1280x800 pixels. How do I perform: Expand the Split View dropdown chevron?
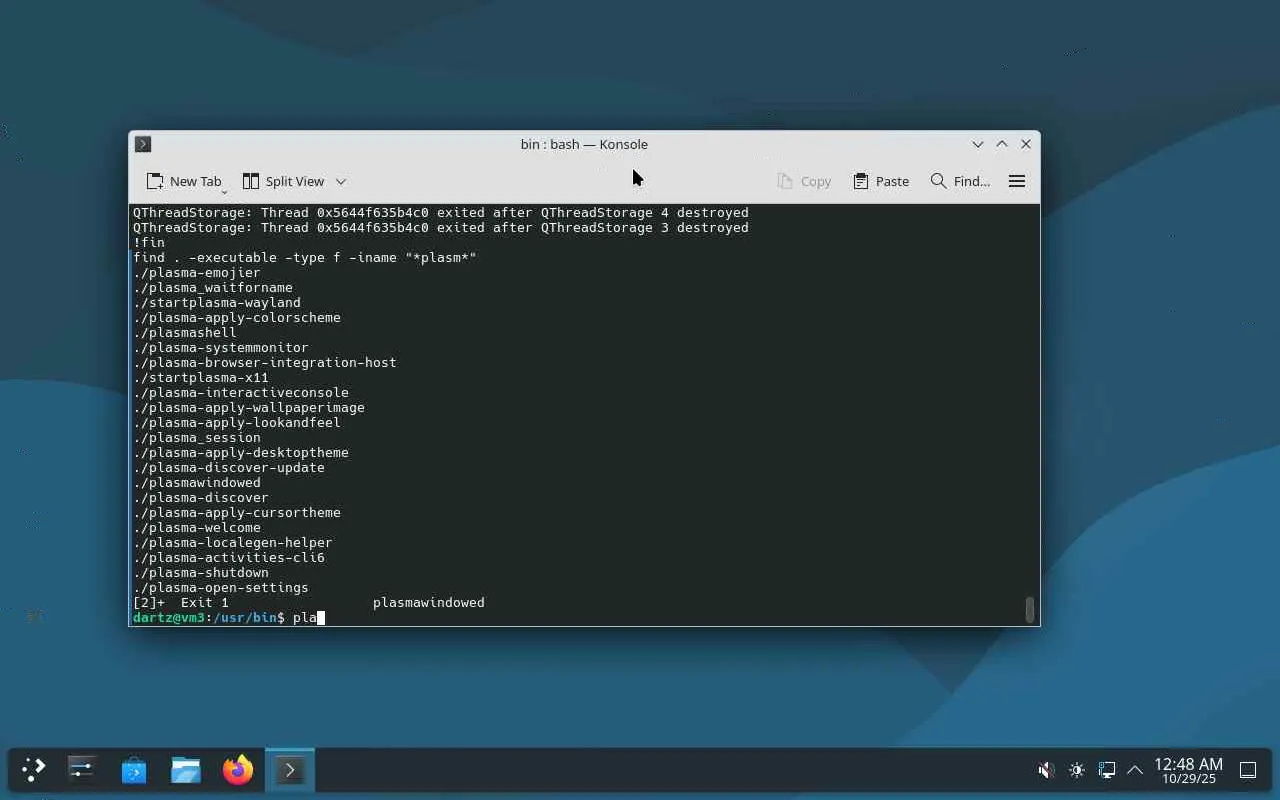click(341, 181)
